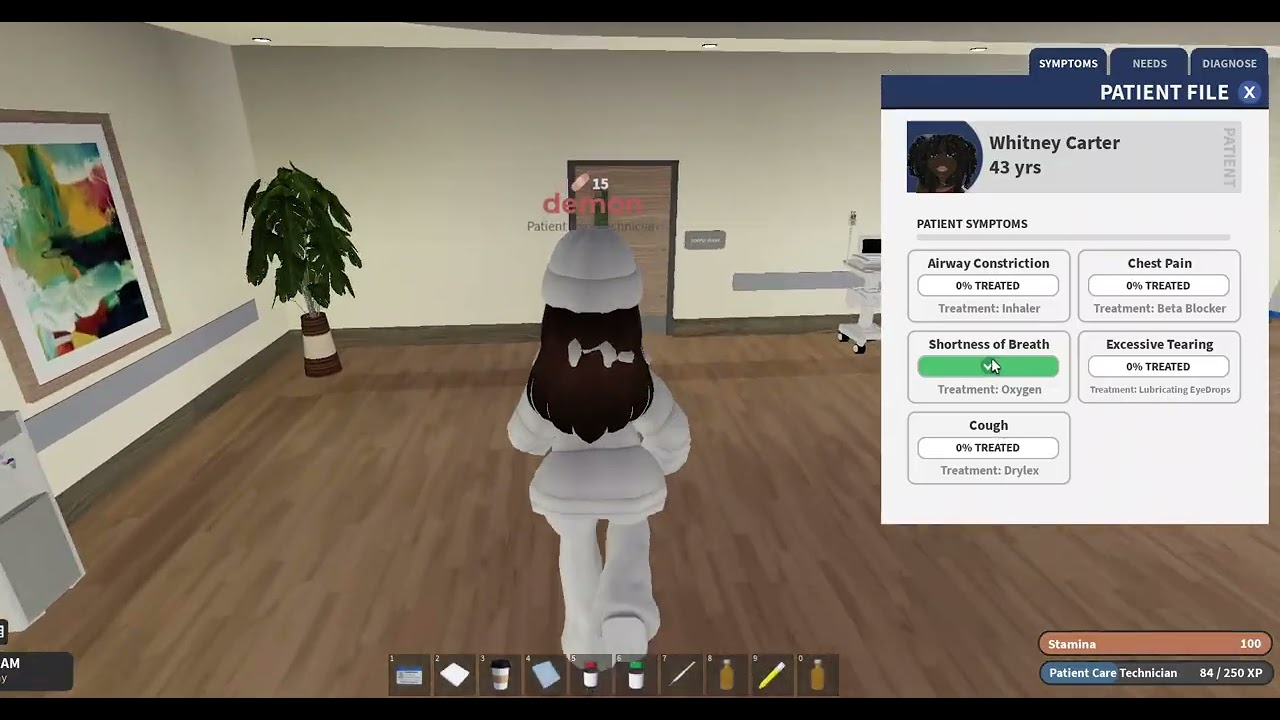Select the Chest Pain symptom card
The image size is (1280, 720).
click(x=1159, y=285)
